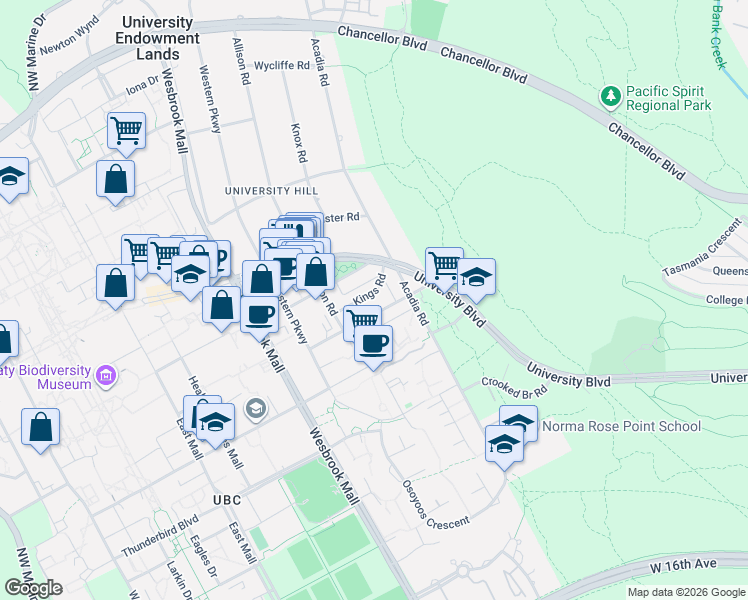The height and width of the screenshot is (600, 748).
Task: Click the Tasmania Crescent label
Action: click(x=703, y=248)
